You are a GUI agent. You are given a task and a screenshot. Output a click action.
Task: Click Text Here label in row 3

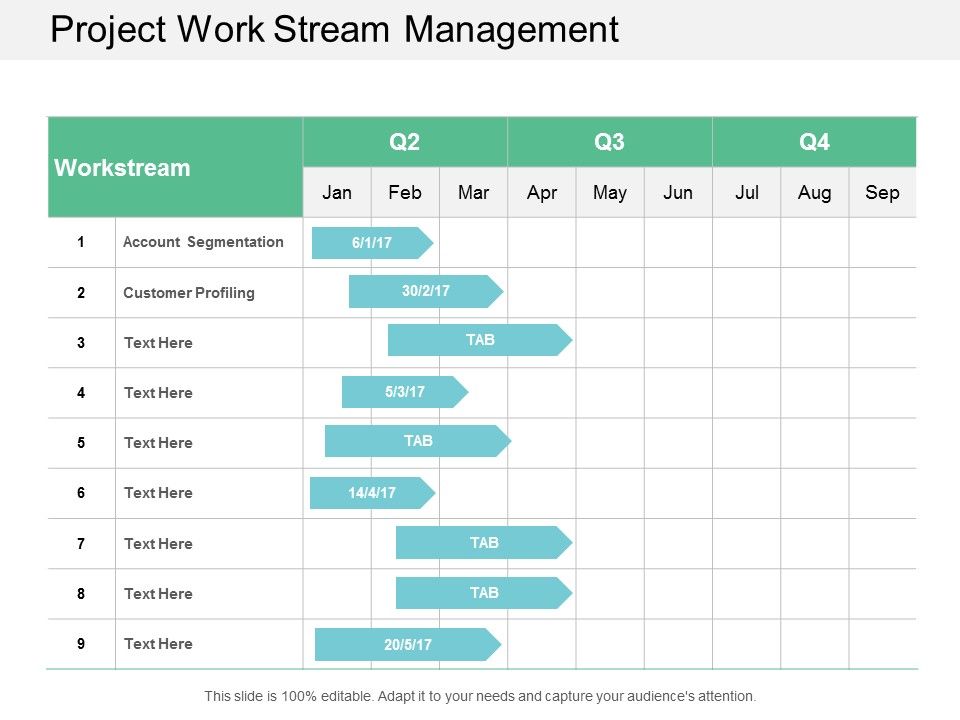point(158,343)
